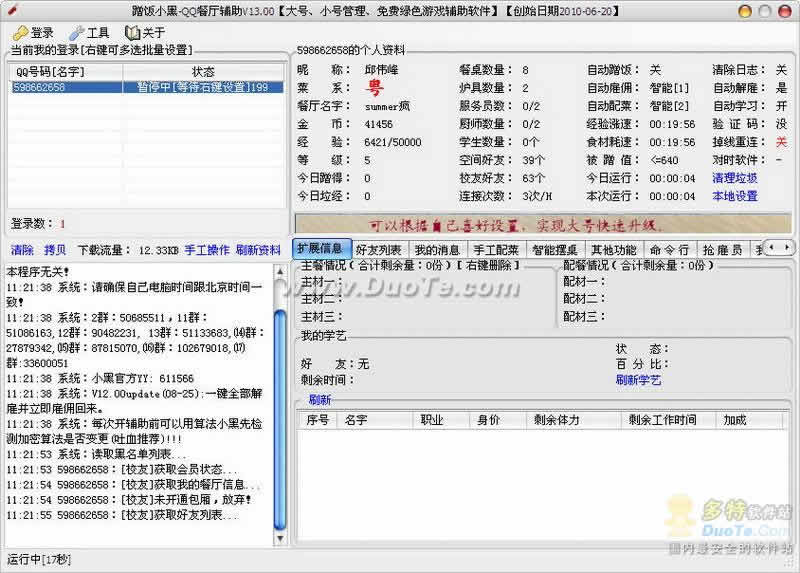Image resolution: width=800 pixels, height=573 pixels.
Task: Click the red 掉线重连 value 关
Action: coord(781,142)
